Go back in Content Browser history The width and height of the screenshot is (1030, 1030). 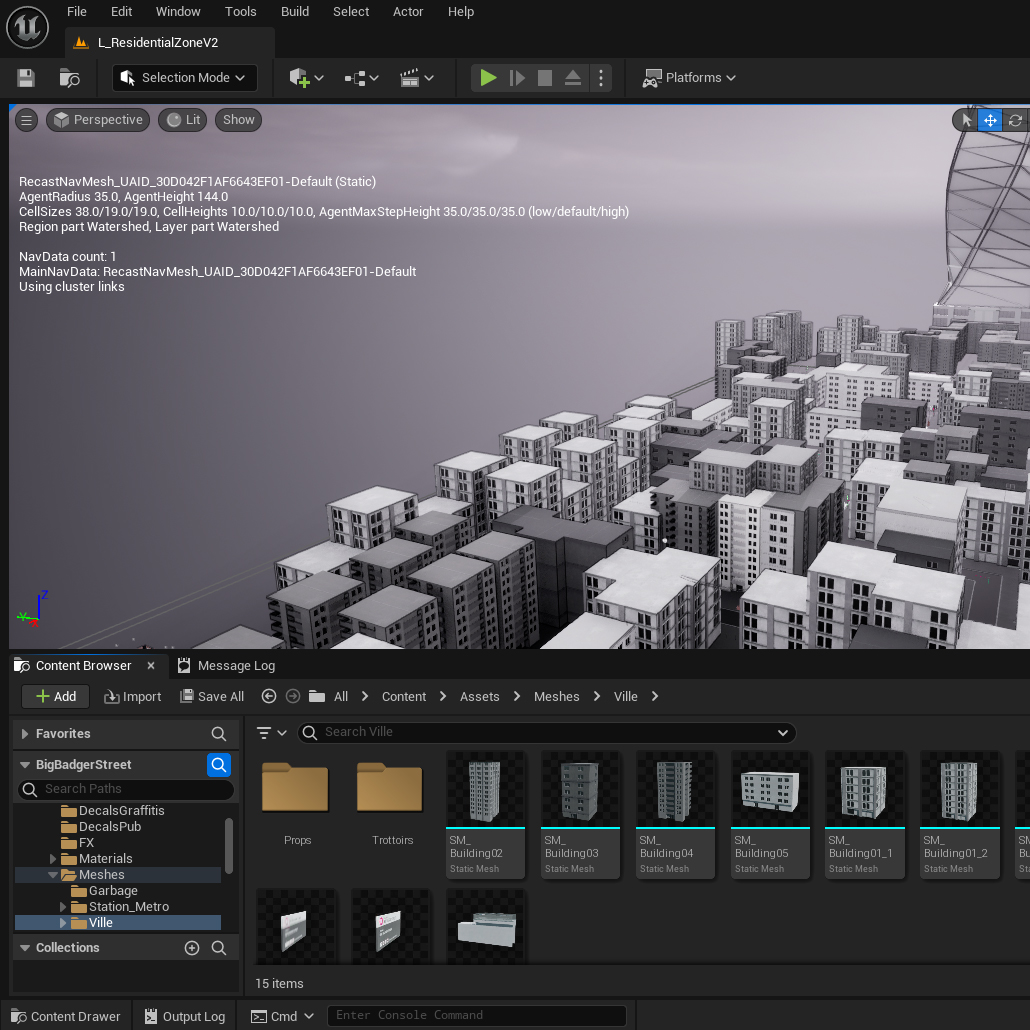coord(269,696)
